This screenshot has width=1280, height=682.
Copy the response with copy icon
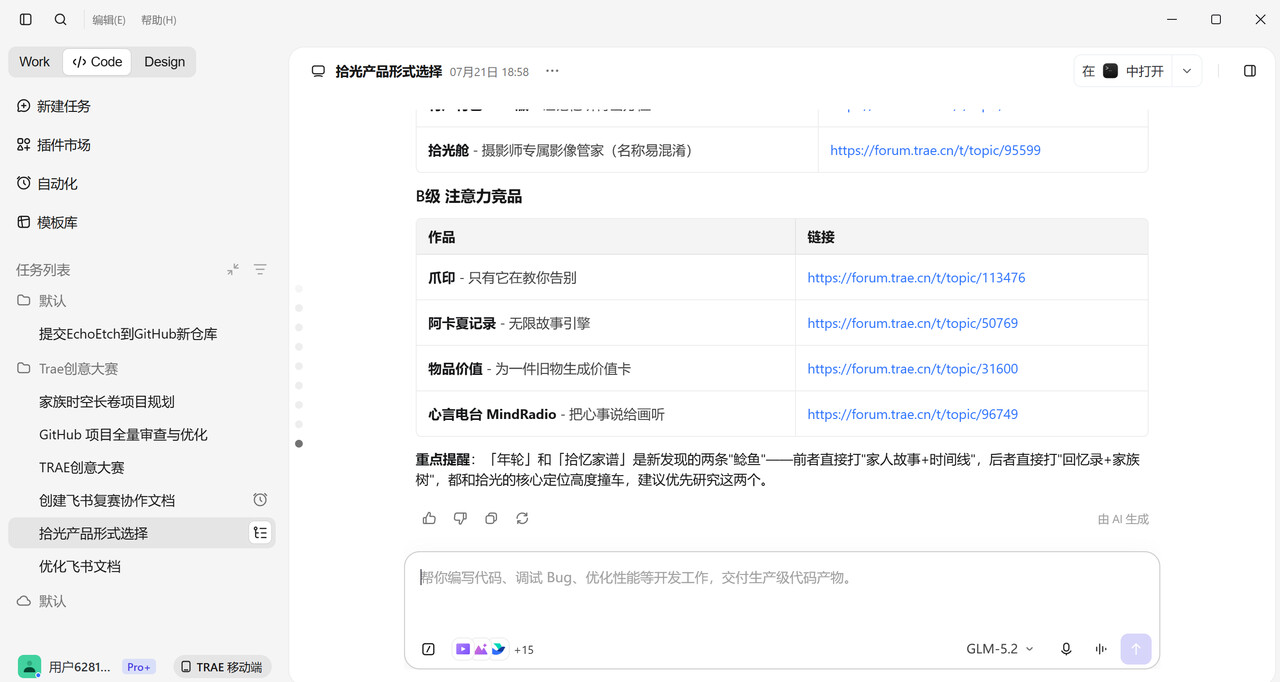click(491, 518)
